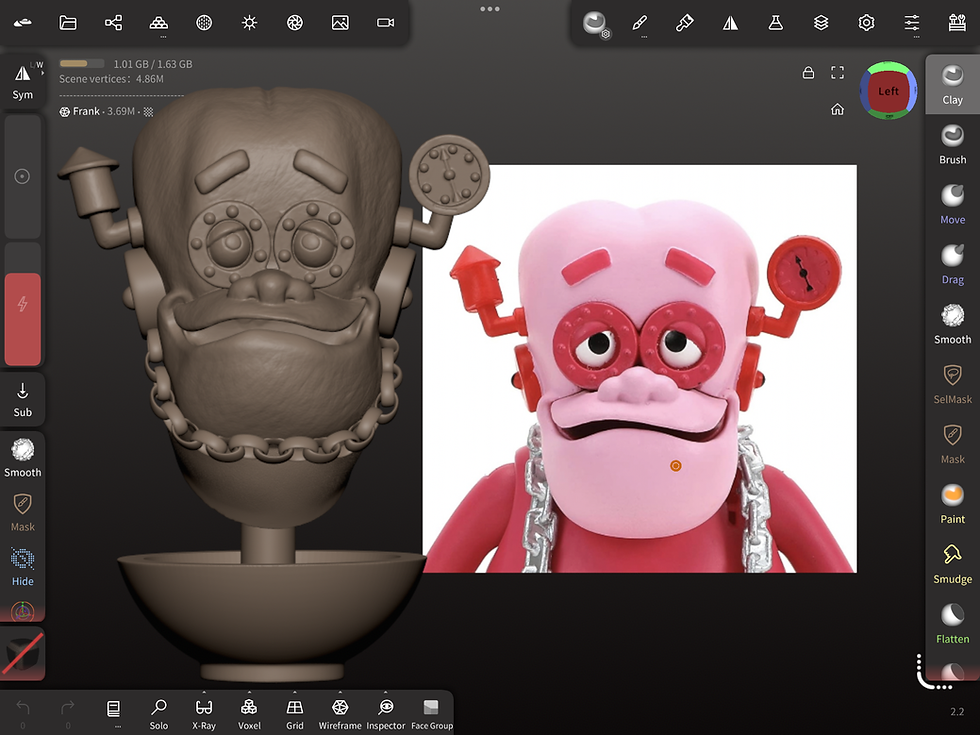Open the Symmetry settings menu in top bar

730,24
